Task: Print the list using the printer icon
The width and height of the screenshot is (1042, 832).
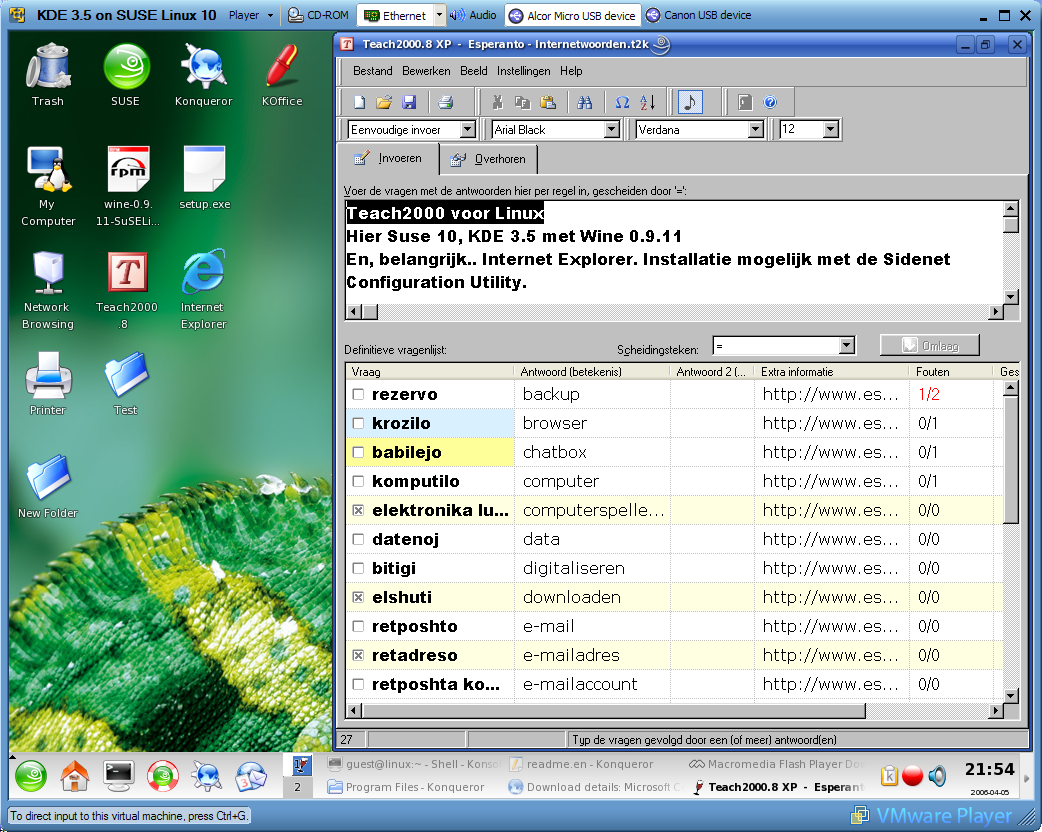Action: [x=446, y=102]
